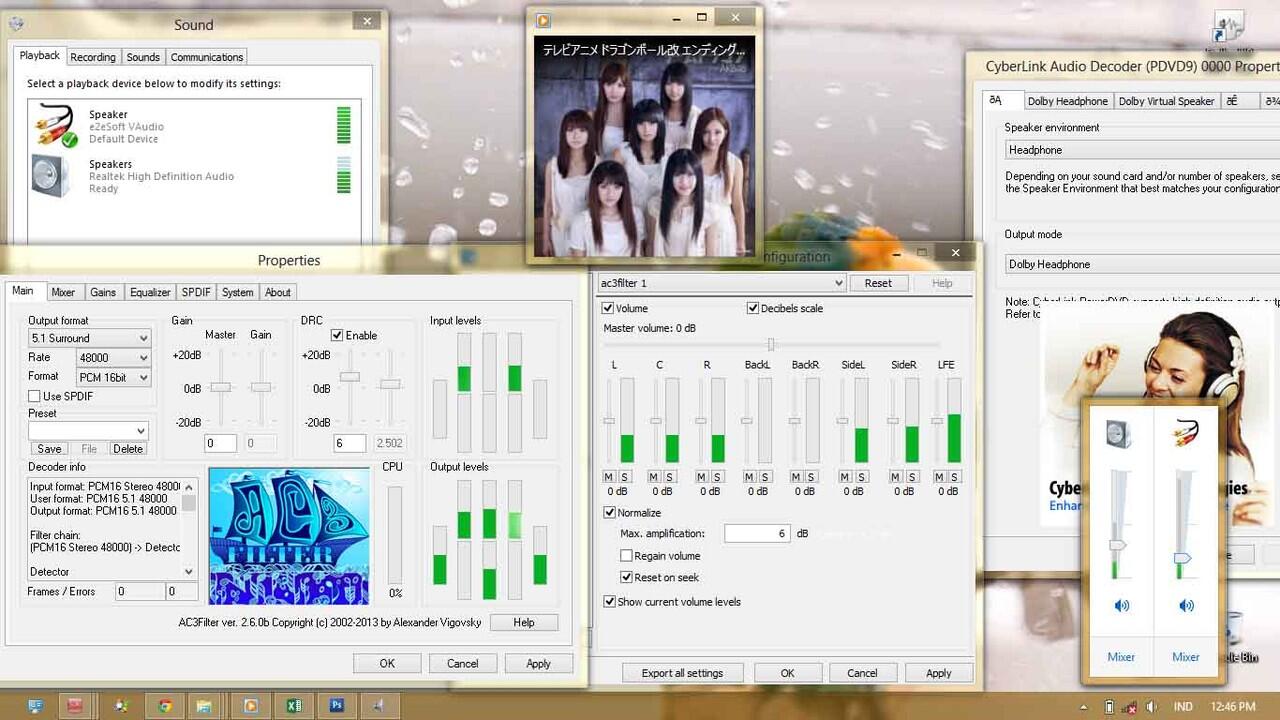Mute the BackL channel with M button

[749, 477]
